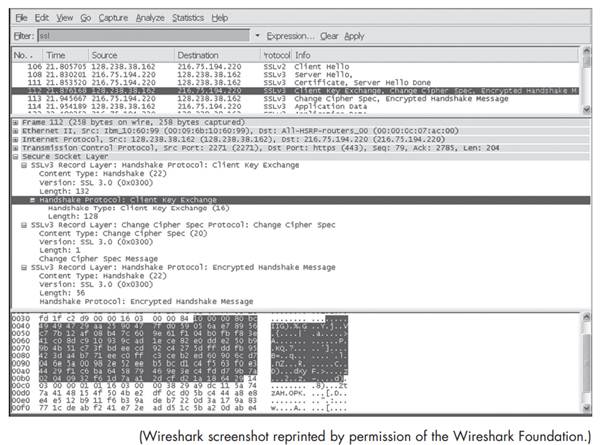Sort packets by the Destination column
The height and width of the screenshot is (445, 601).
tap(218, 55)
